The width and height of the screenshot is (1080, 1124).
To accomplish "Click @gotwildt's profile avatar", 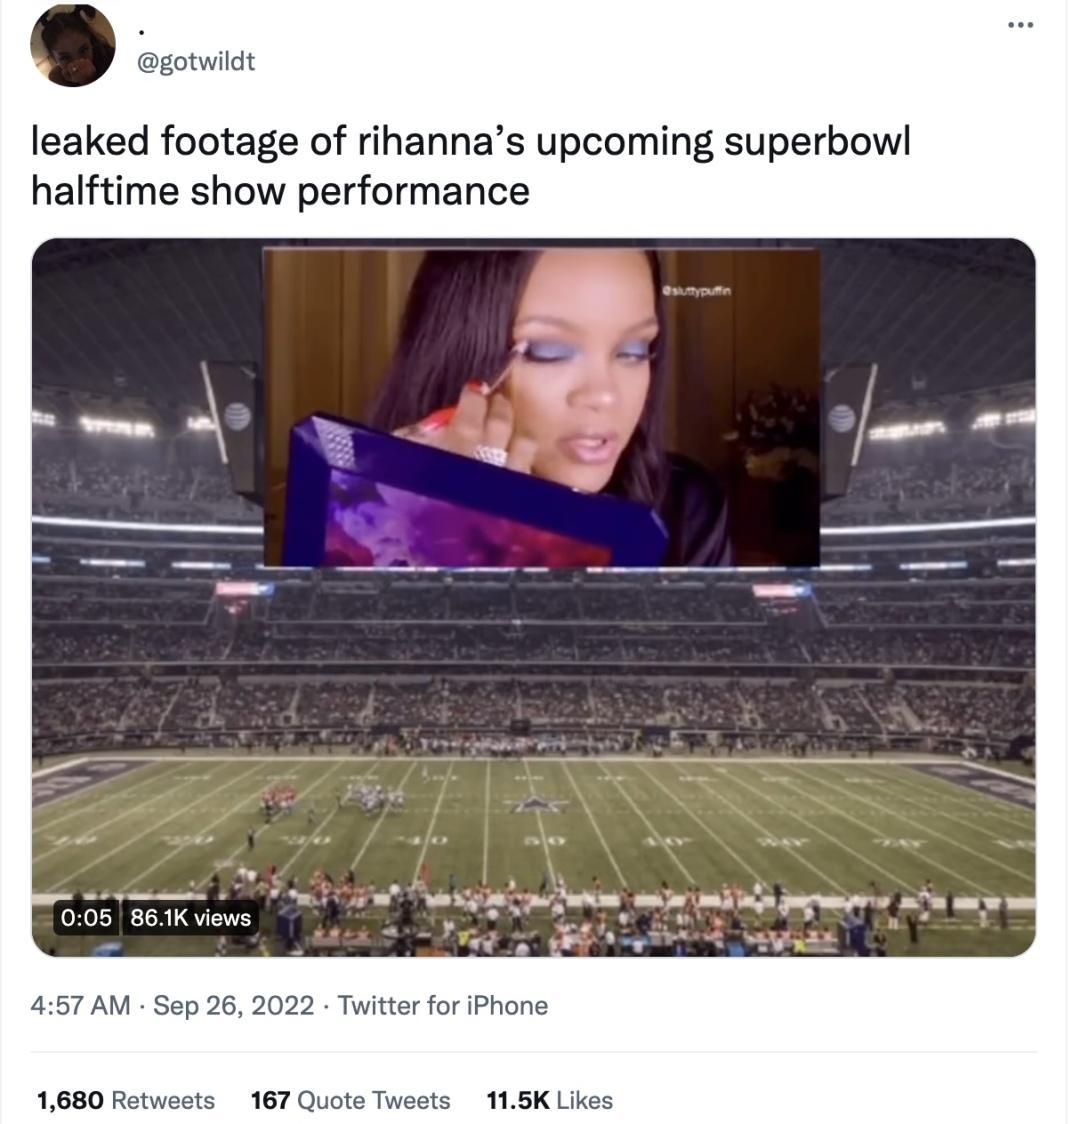I will (73, 40).
